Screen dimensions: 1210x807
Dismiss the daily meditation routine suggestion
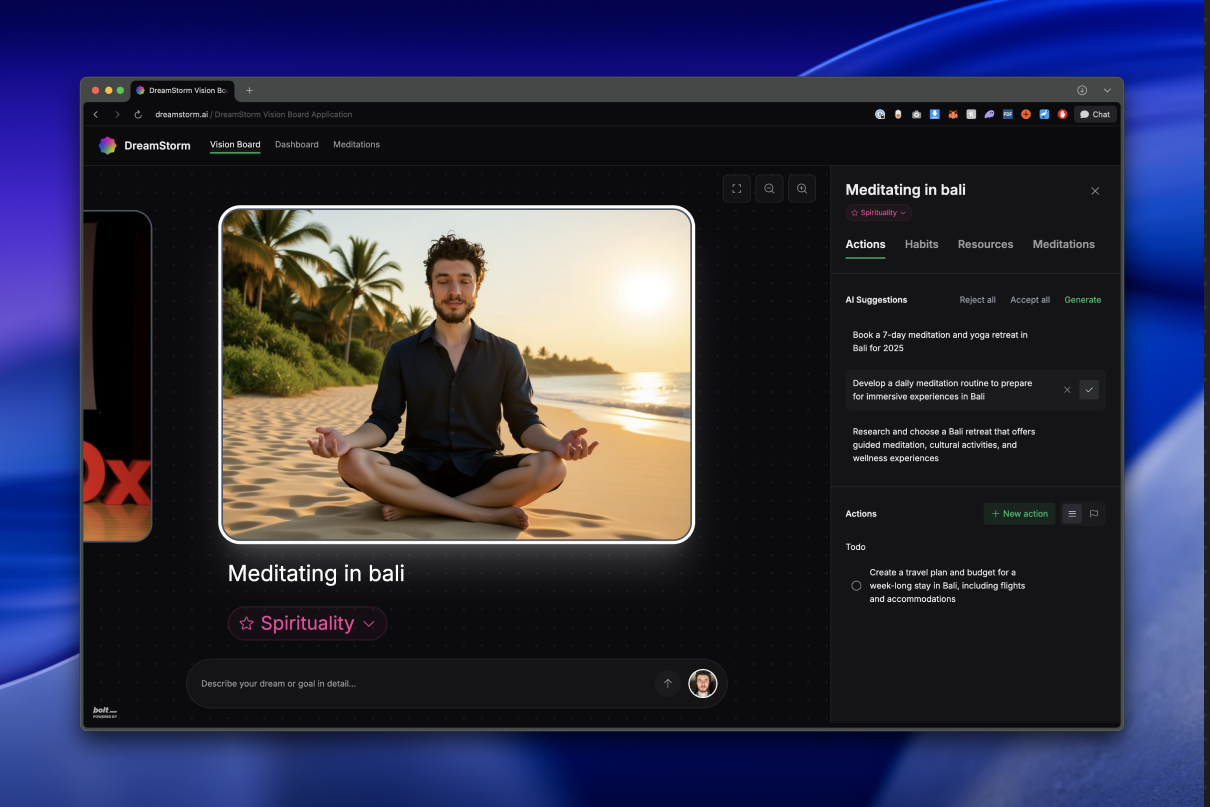click(x=1067, y=390)
